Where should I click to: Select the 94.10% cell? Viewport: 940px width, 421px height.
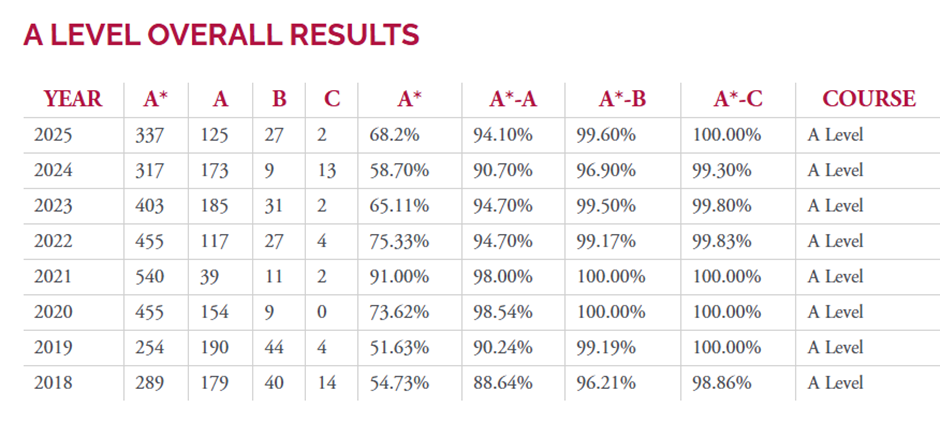pos(502,135)
